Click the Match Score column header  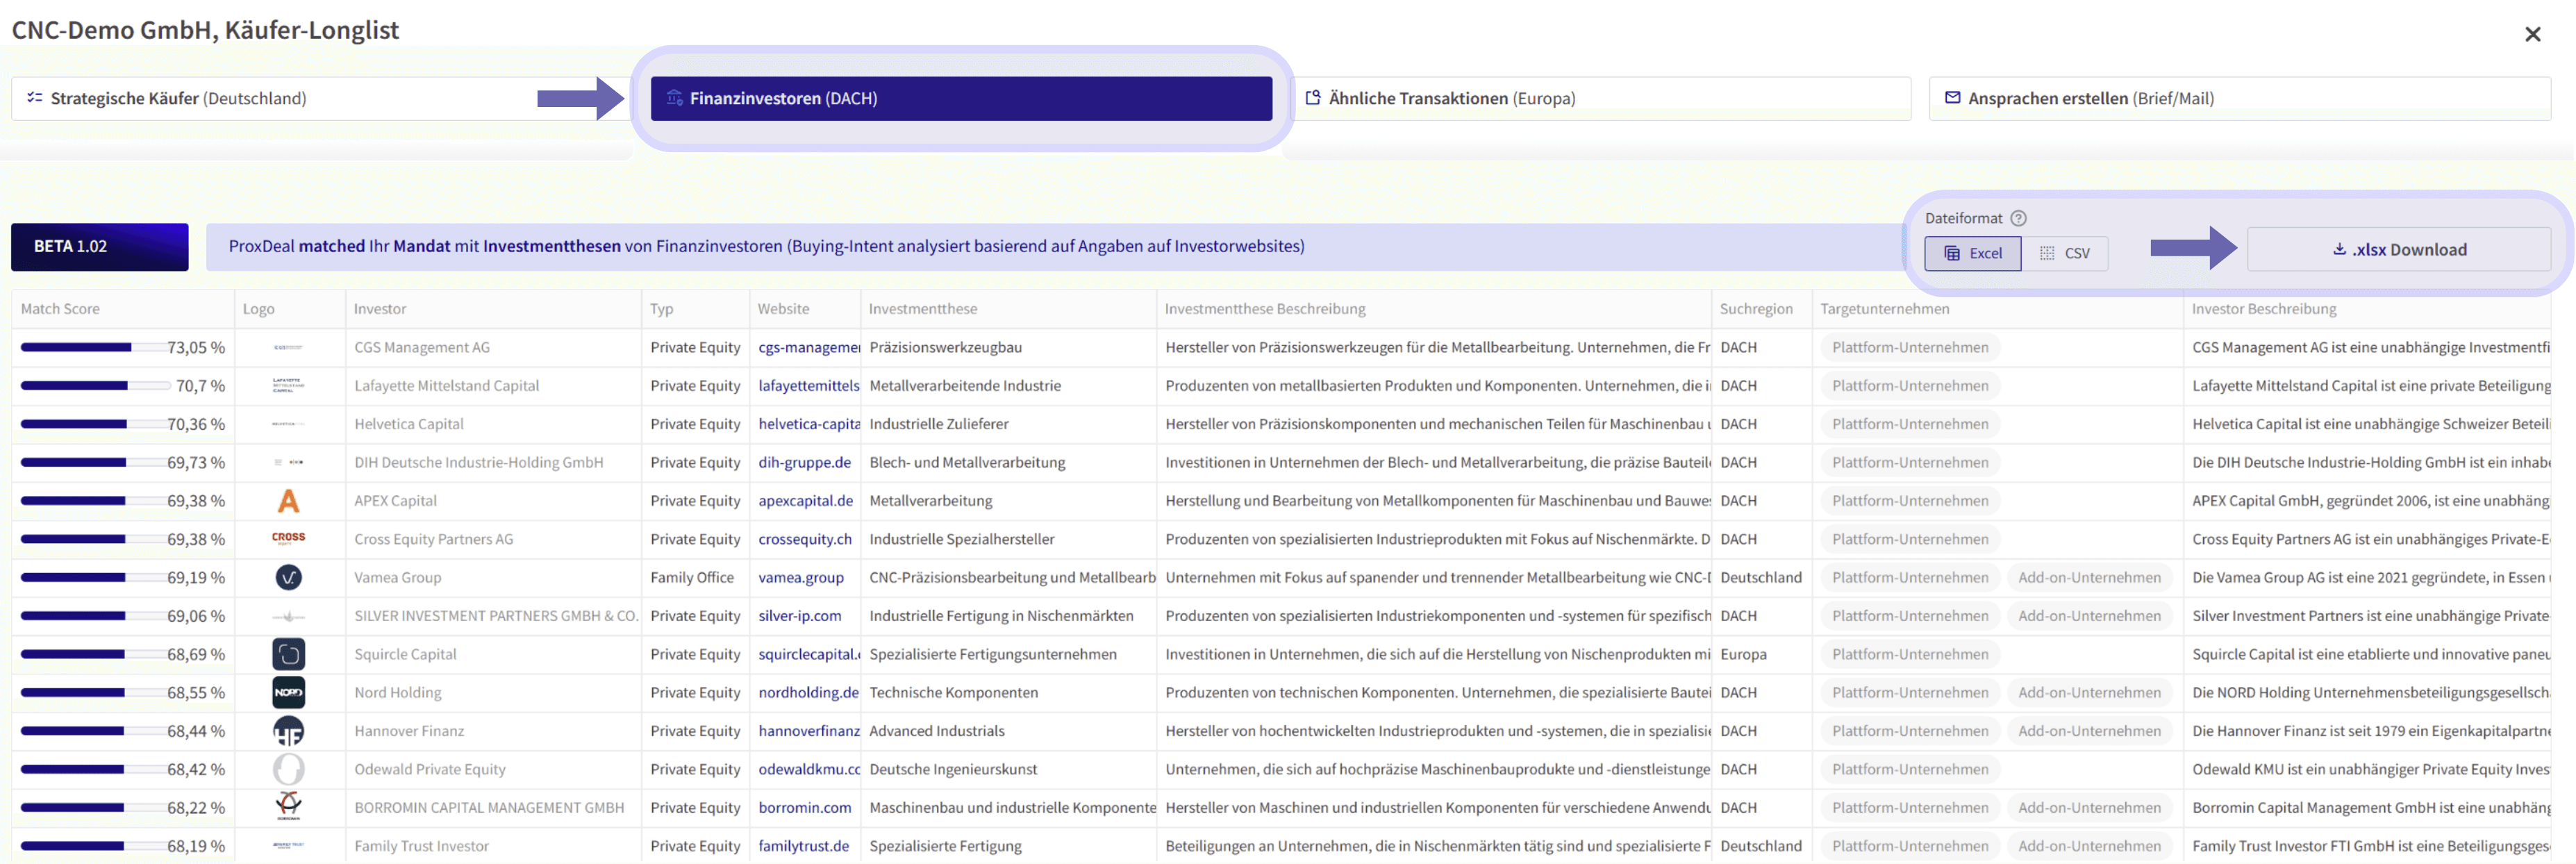[x=60, y=309]
